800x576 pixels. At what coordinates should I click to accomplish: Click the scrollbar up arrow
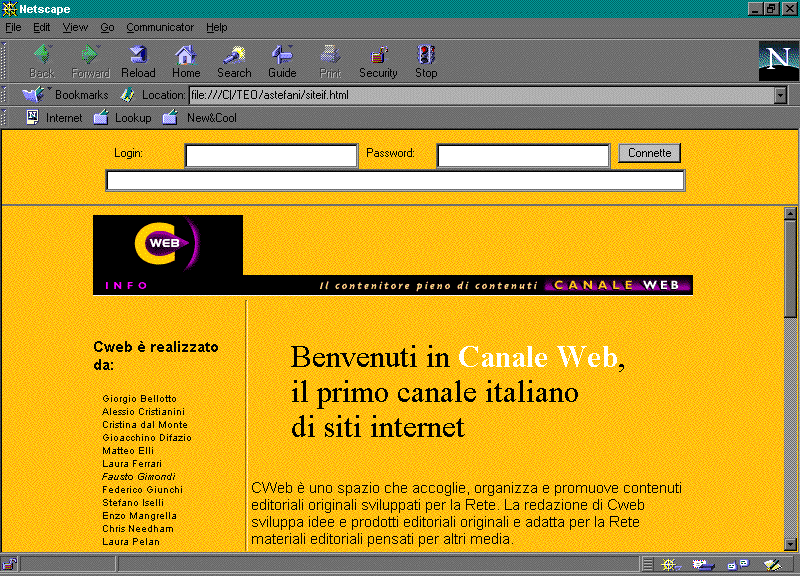pos(790,213)
